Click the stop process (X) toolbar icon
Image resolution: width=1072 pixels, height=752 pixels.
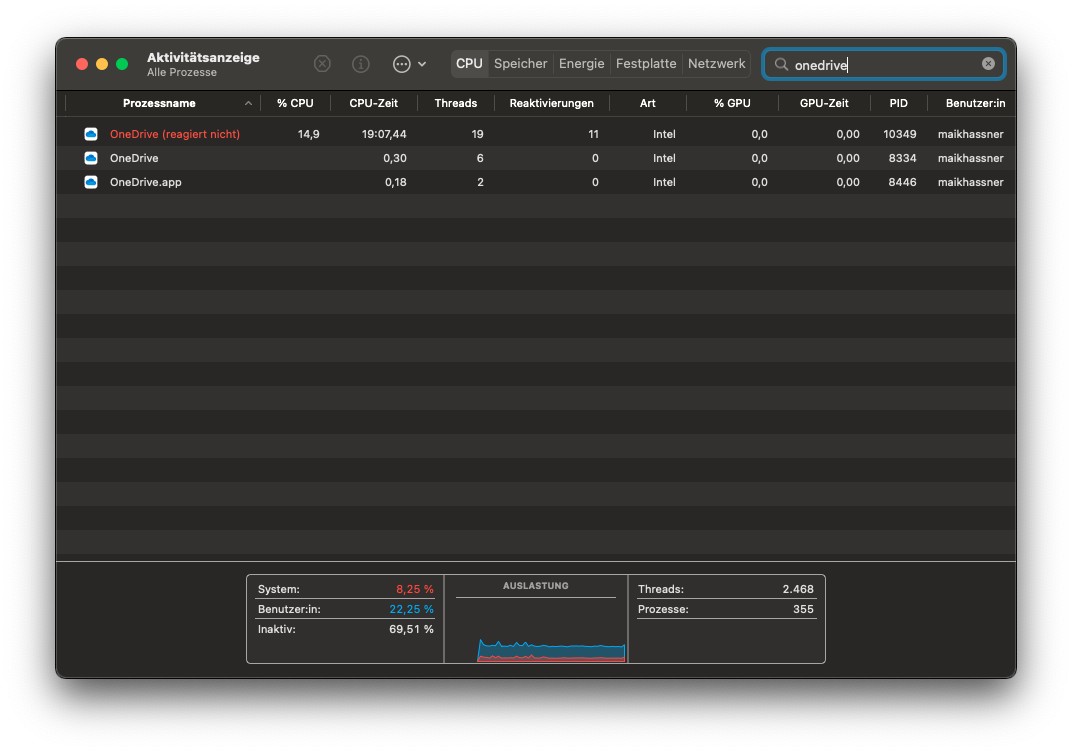[322, 64]
